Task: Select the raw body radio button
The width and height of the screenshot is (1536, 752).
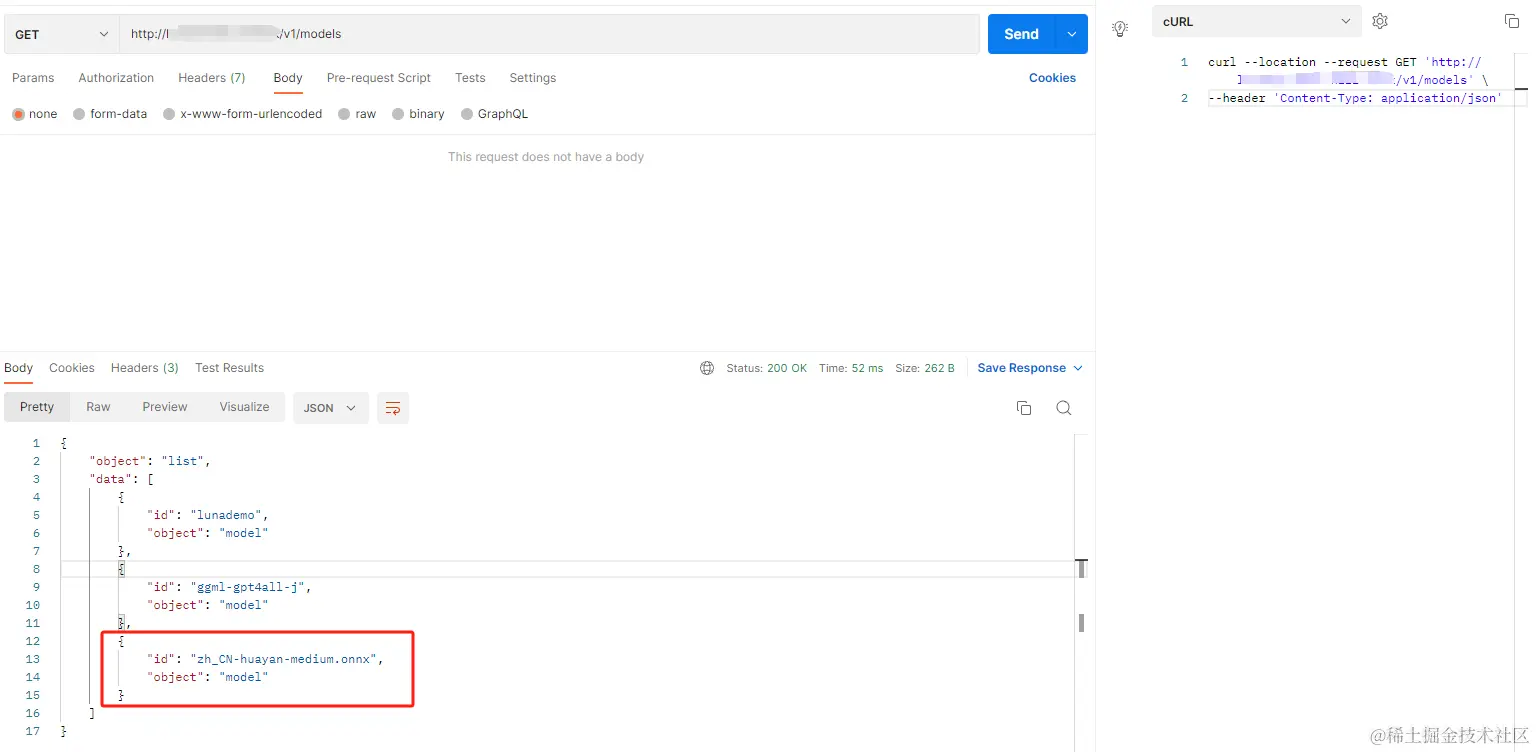Action: pos(344,114)
